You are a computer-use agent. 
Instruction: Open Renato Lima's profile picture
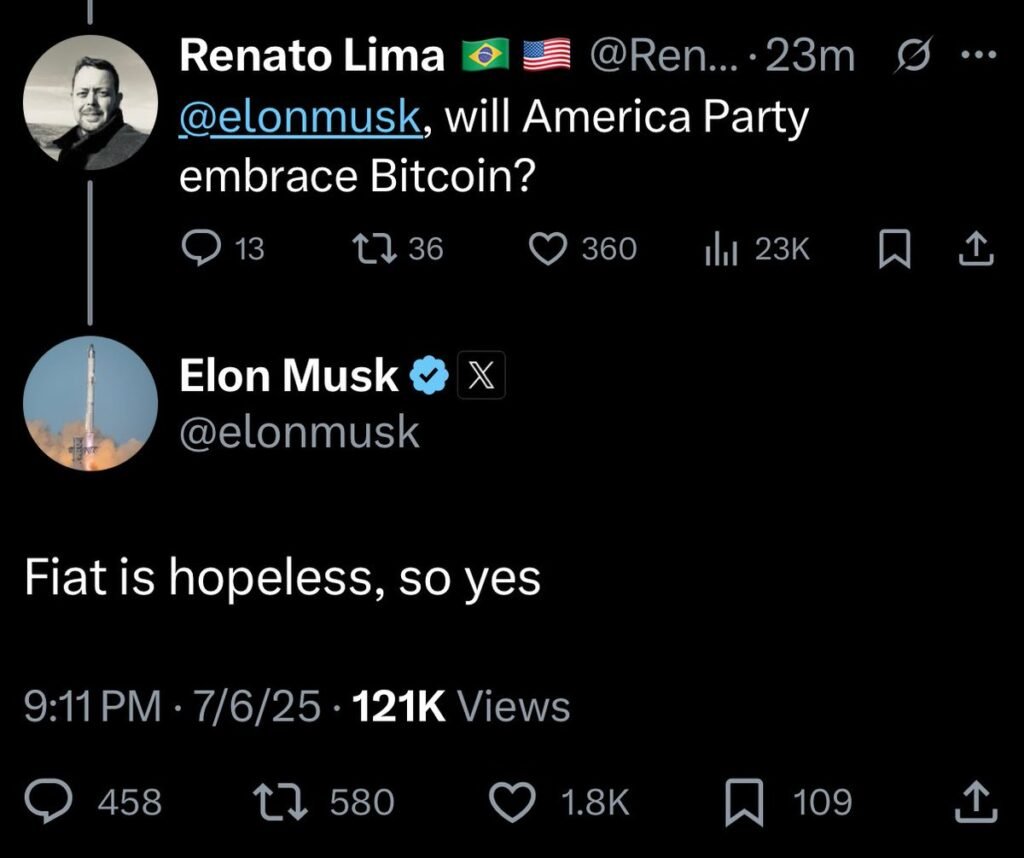[90, 103]
